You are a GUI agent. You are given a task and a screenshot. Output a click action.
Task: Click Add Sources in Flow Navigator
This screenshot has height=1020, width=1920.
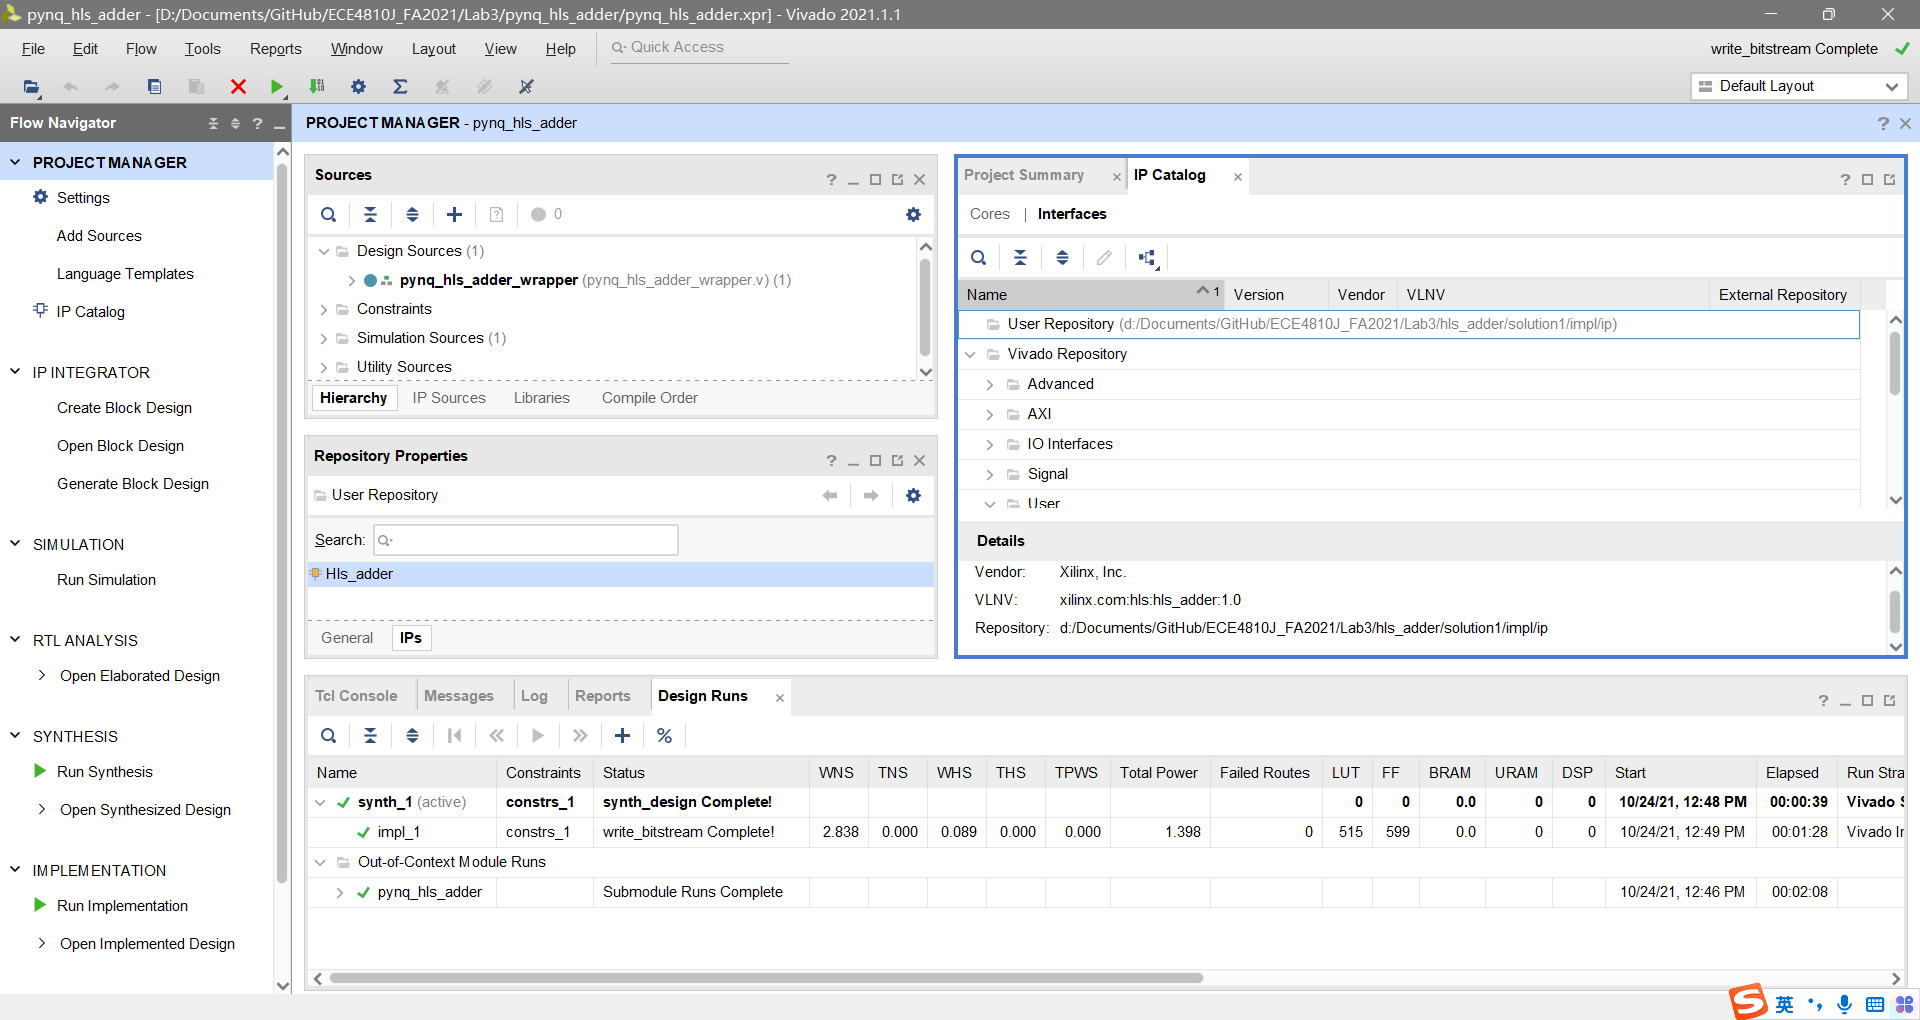(x=99, y=236)
